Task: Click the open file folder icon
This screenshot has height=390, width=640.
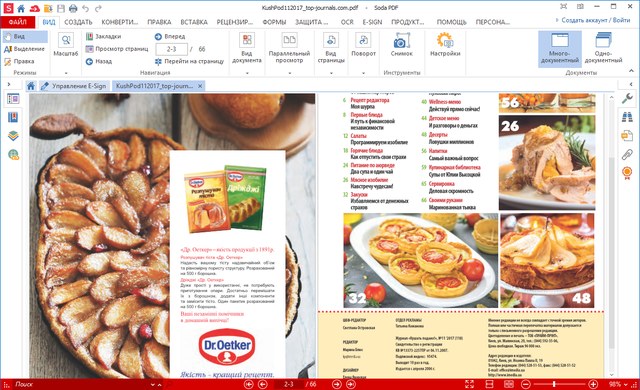Action: coord(48,8)
